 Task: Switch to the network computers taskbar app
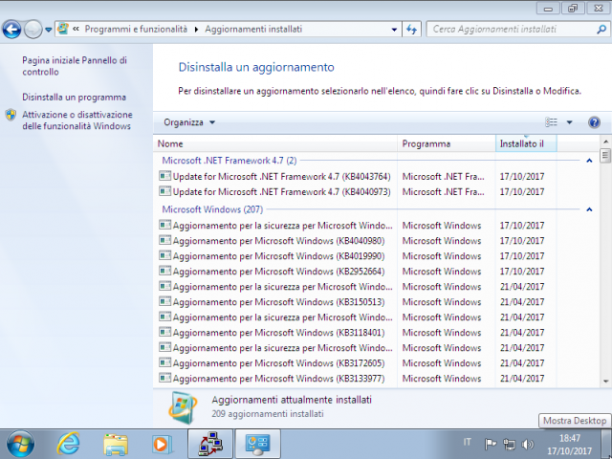pos(210,444)
